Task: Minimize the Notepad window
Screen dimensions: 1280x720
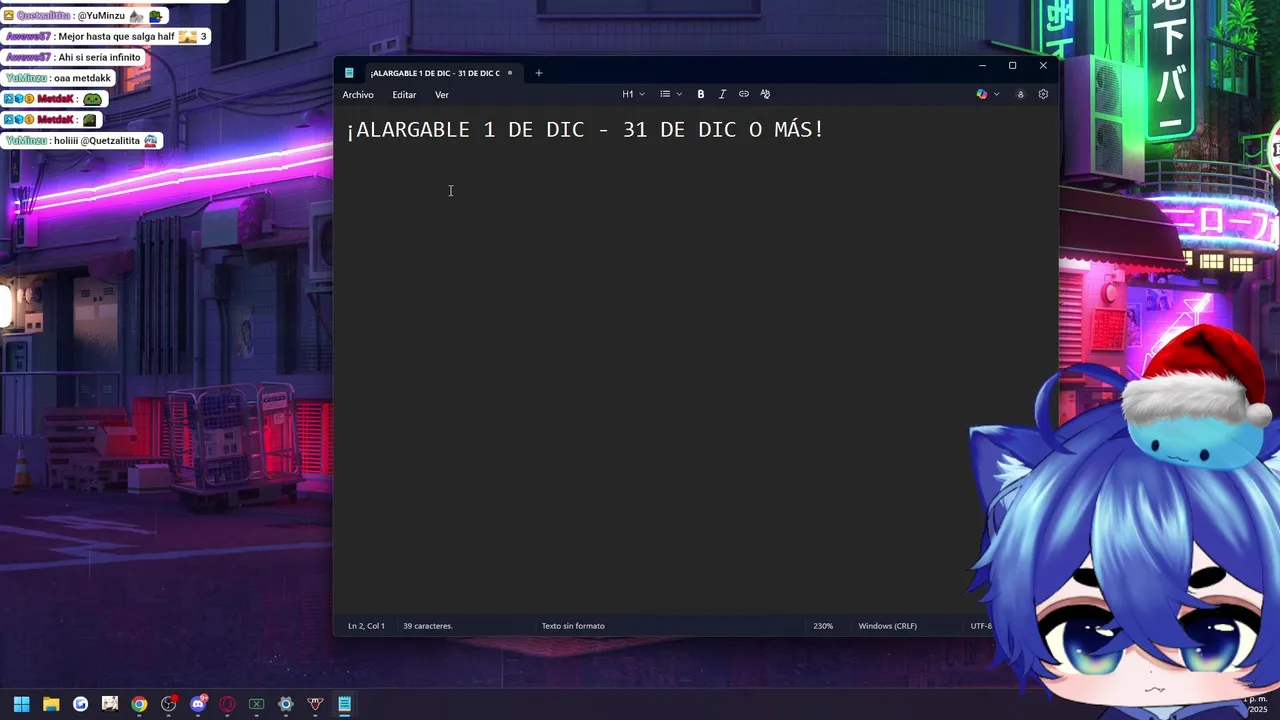Action: click(x=982, y=66)
